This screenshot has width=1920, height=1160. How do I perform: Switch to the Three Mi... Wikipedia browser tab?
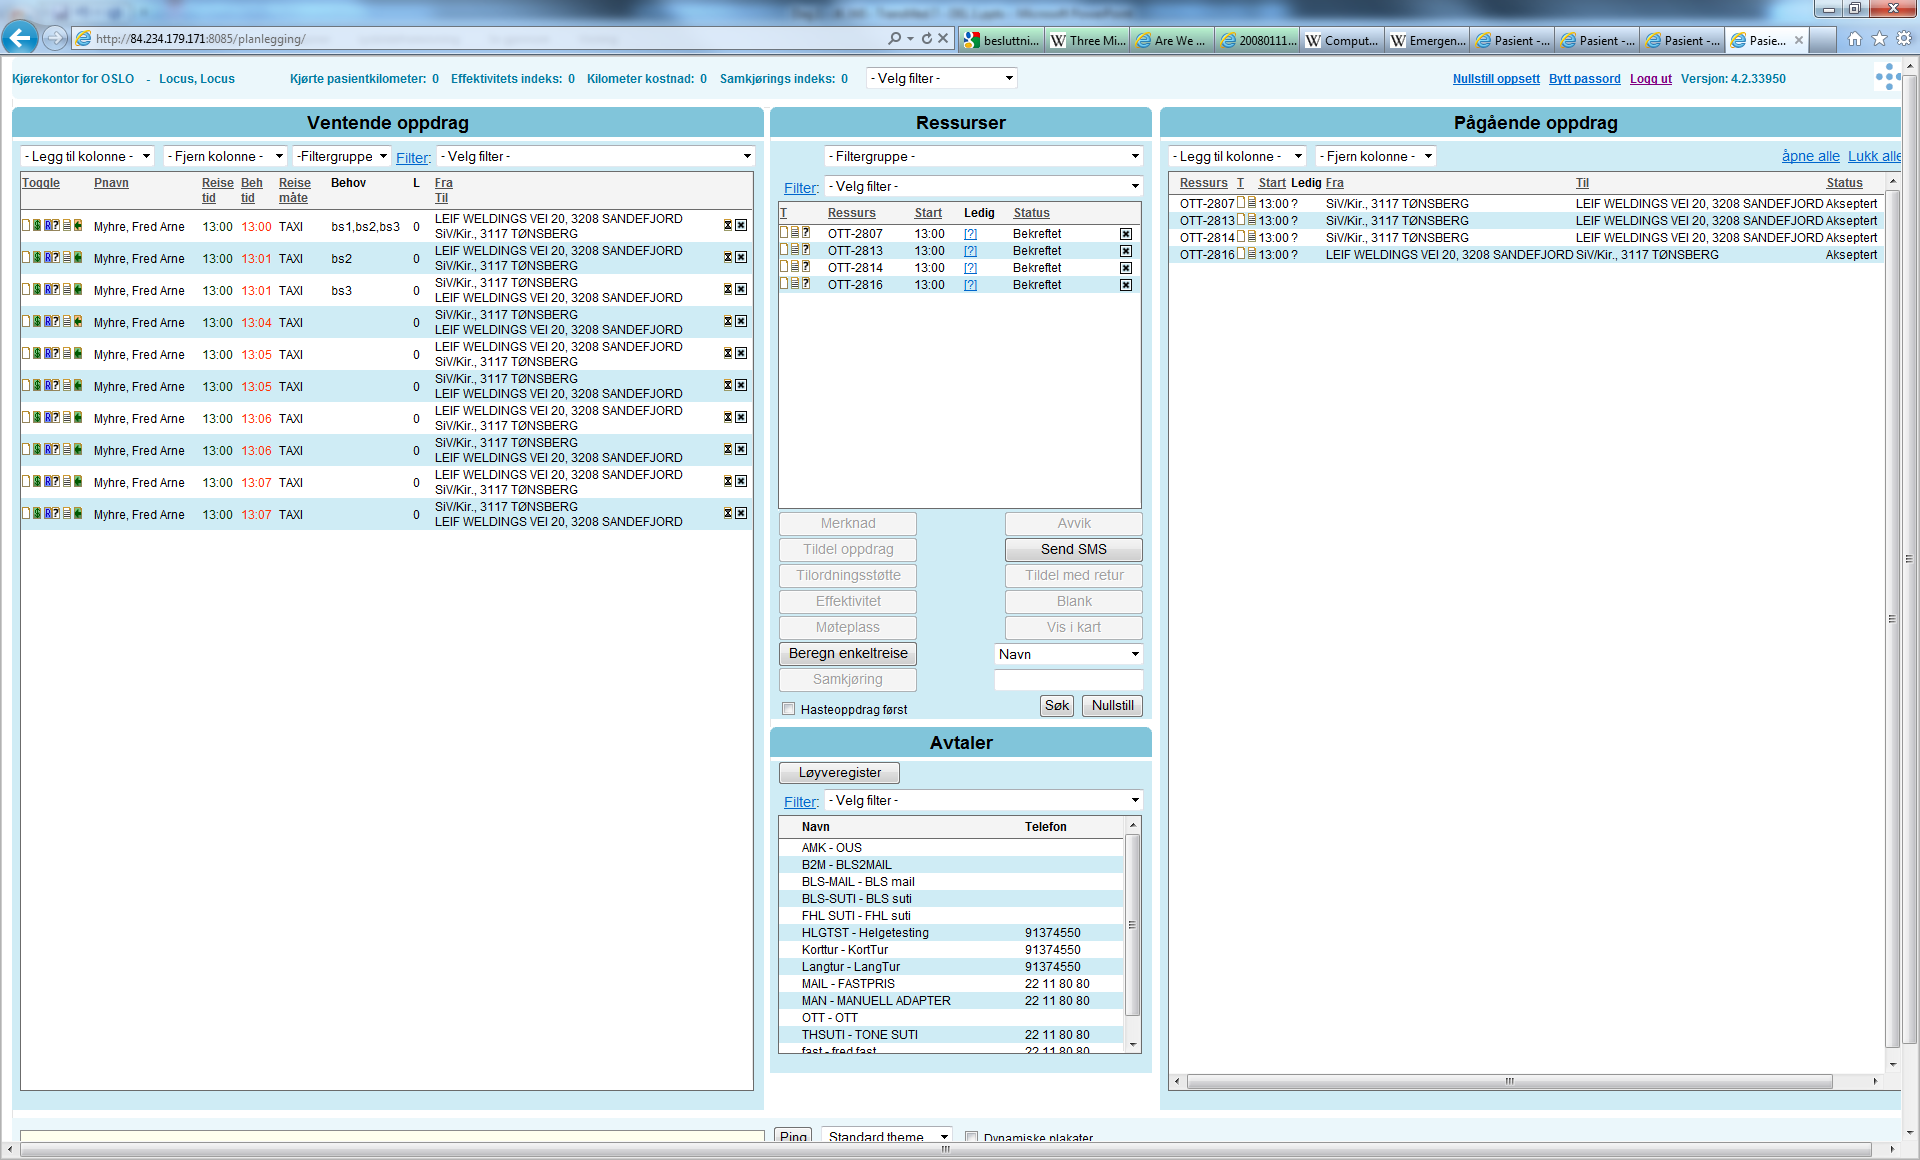[1087, 40]
